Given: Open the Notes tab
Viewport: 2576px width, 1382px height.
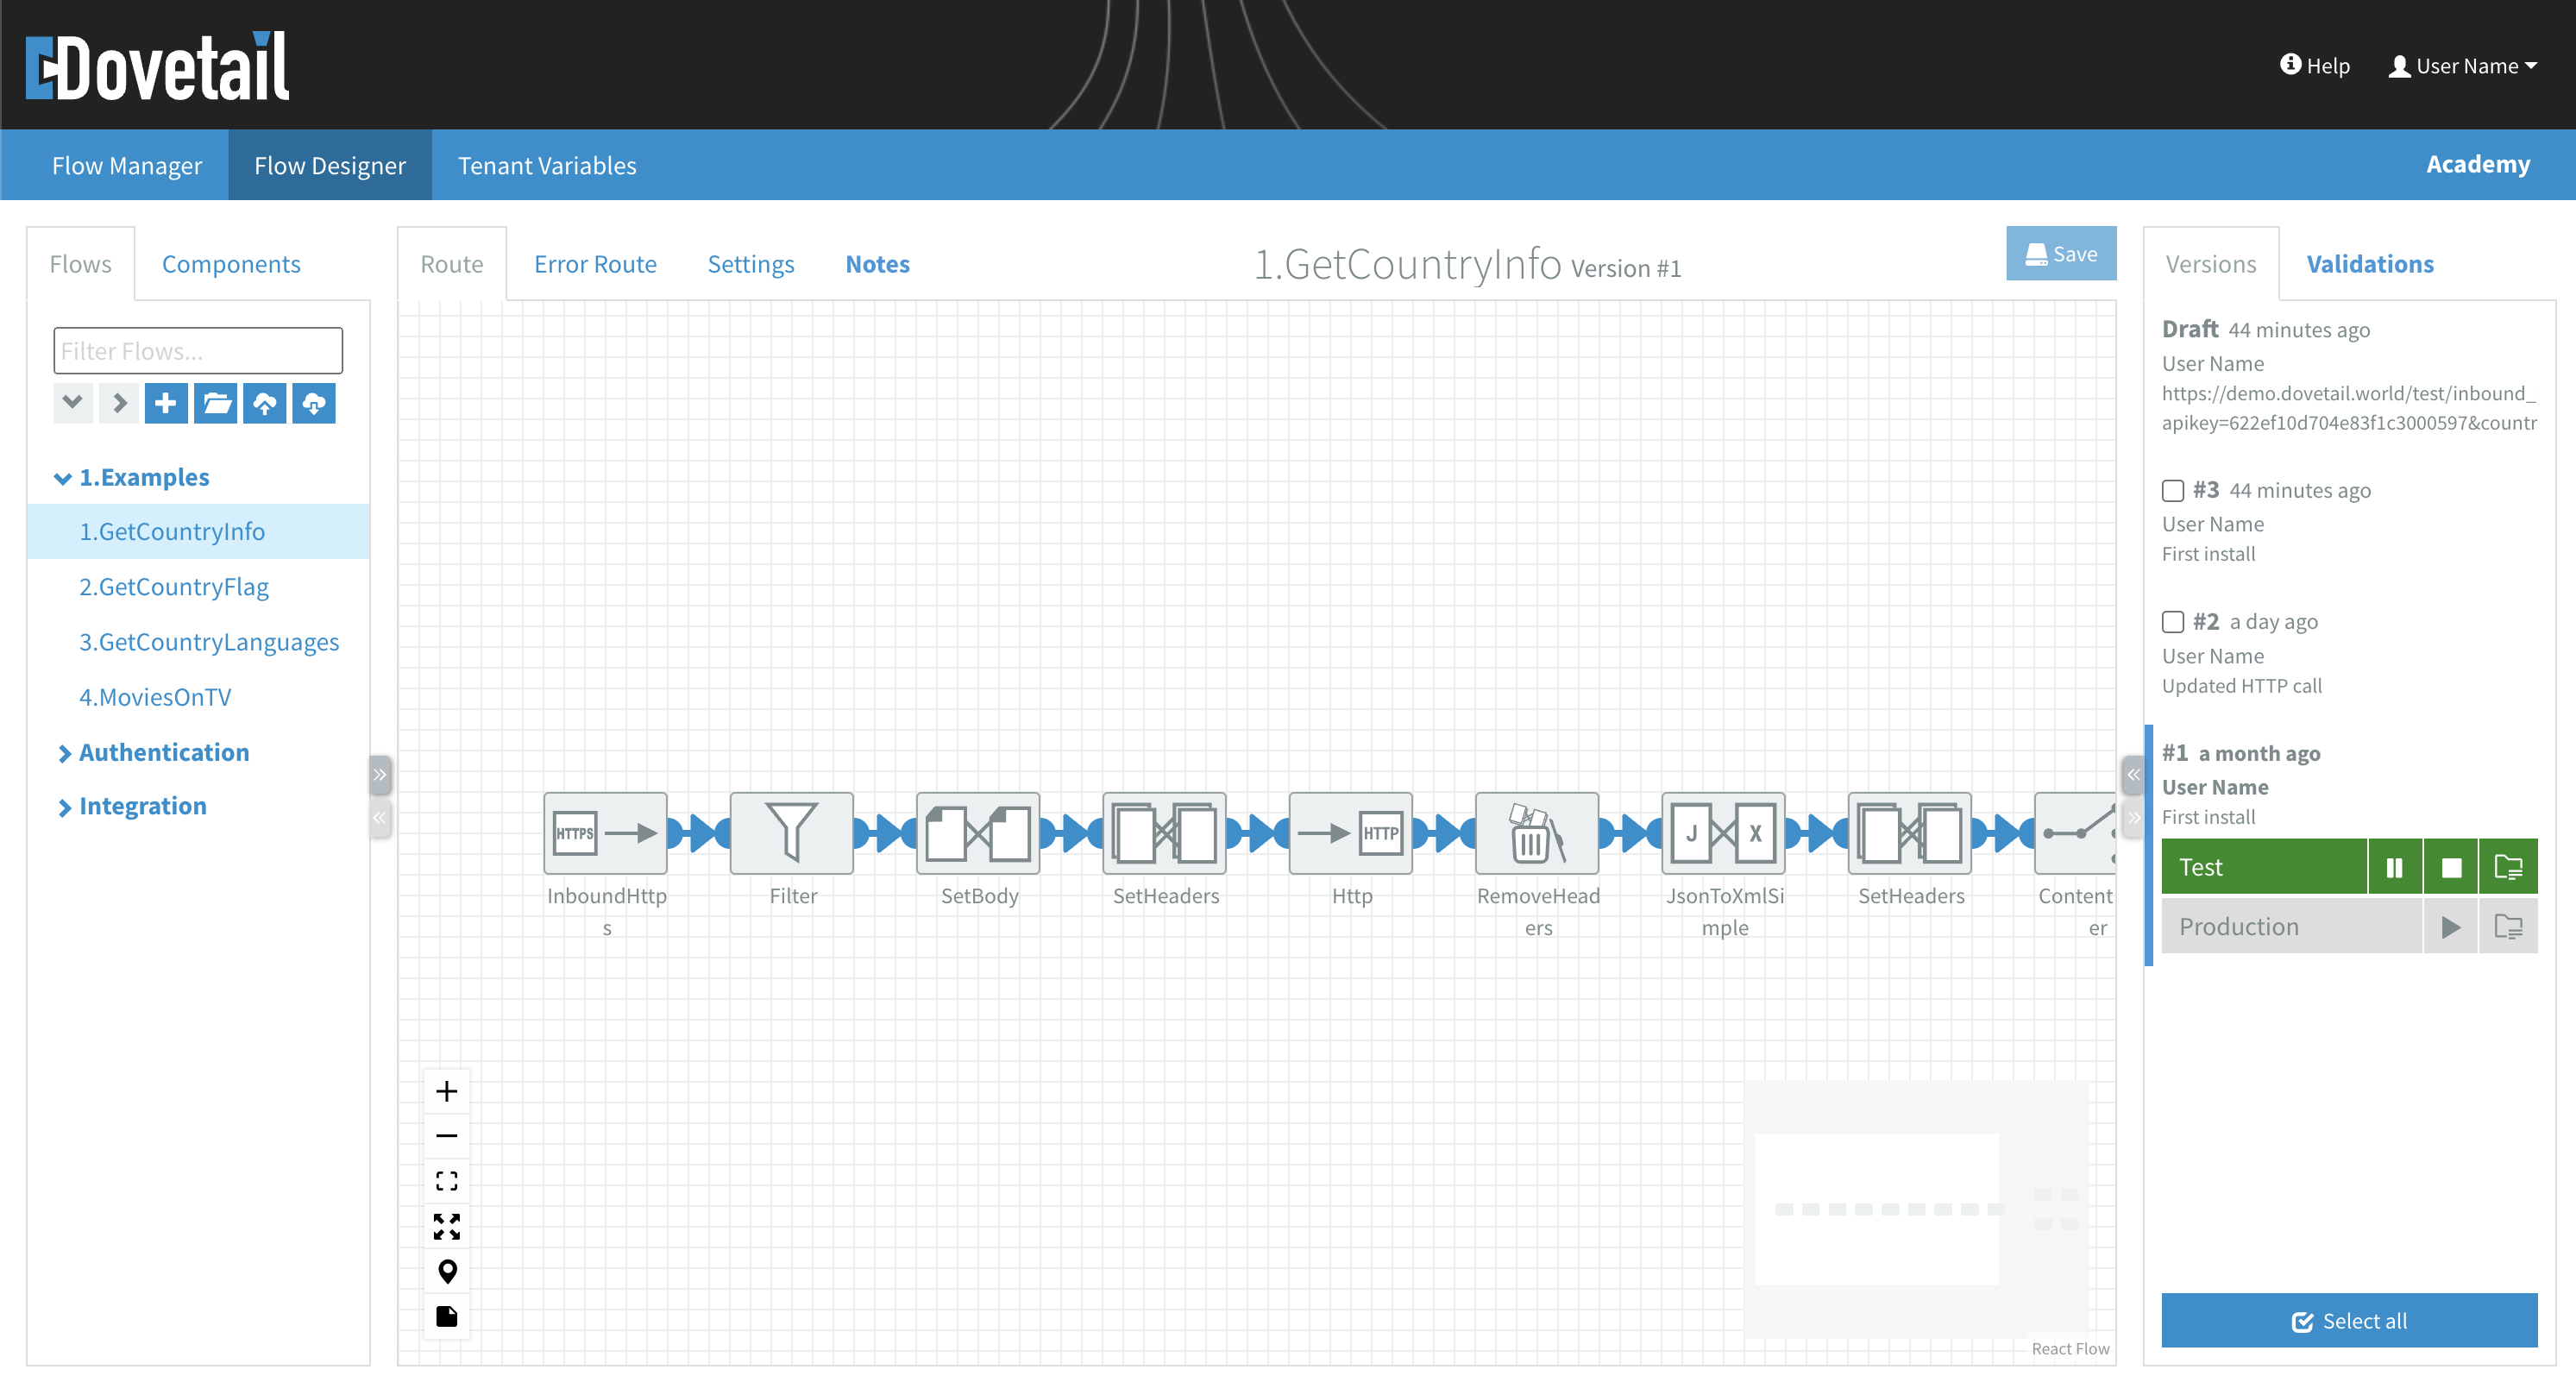Looking at the screenshot, I should [x=877, y=264].
